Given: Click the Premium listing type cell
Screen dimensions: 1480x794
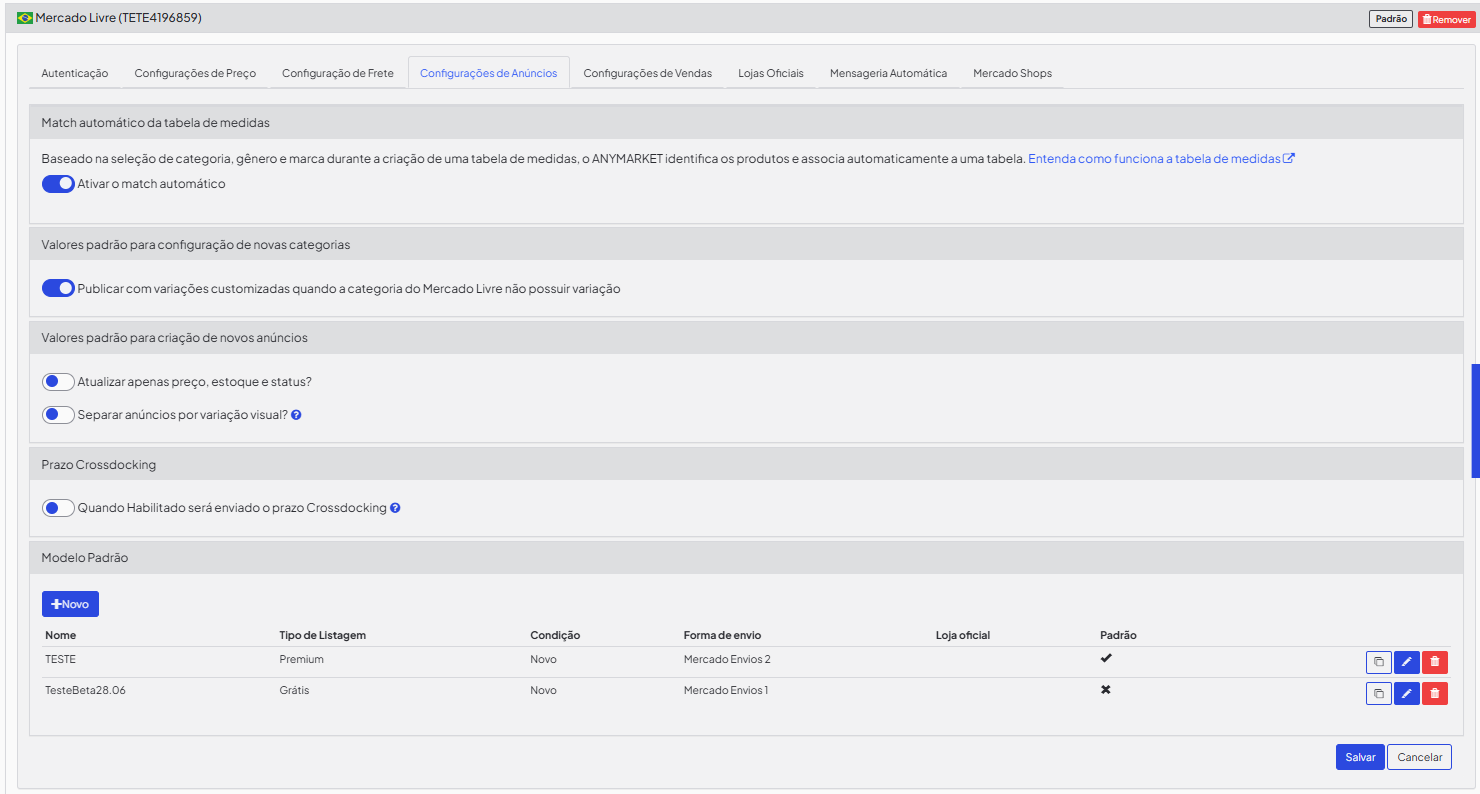Looking at the screenshot, I should coord(301,660).
